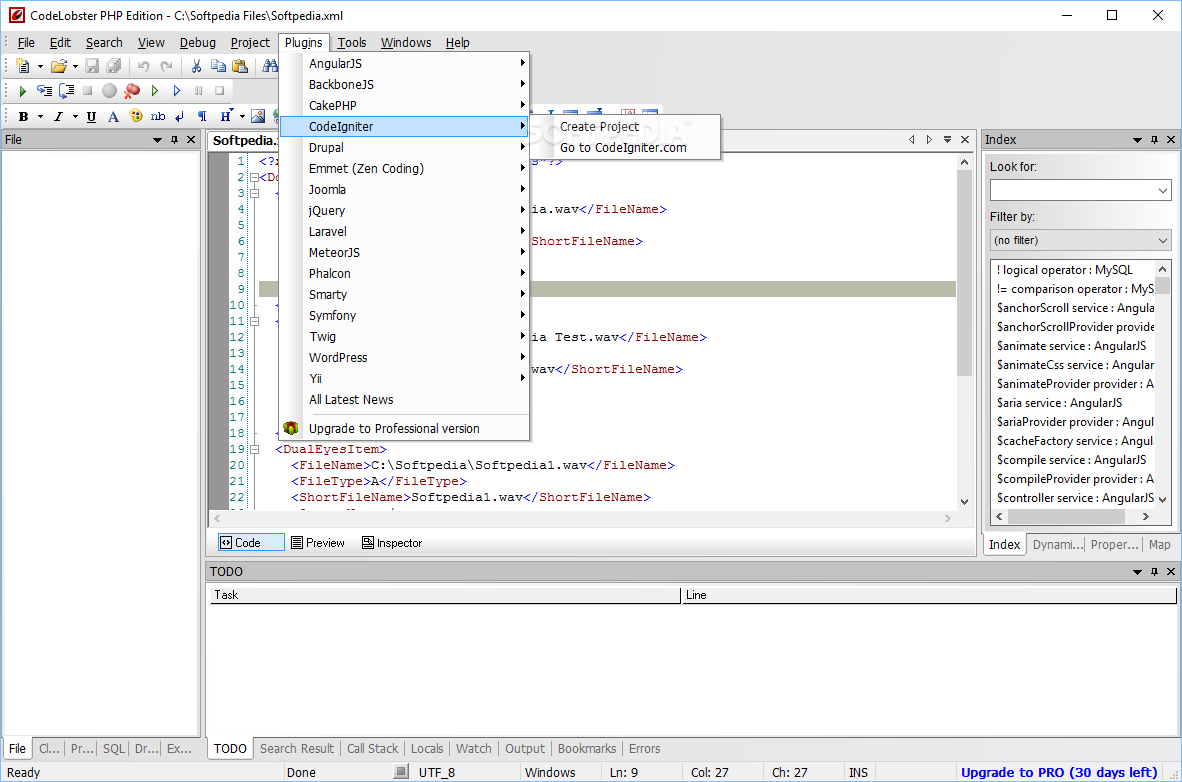
Task: Open the color palette icon
Action: tap(136, 116)
